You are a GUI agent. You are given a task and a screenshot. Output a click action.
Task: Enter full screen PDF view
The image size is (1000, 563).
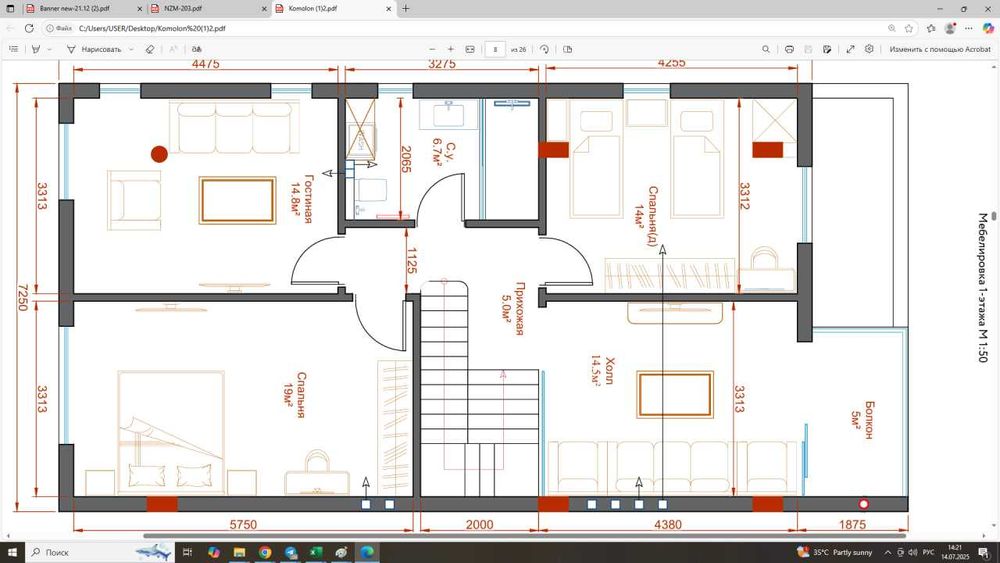click(851, 48)
